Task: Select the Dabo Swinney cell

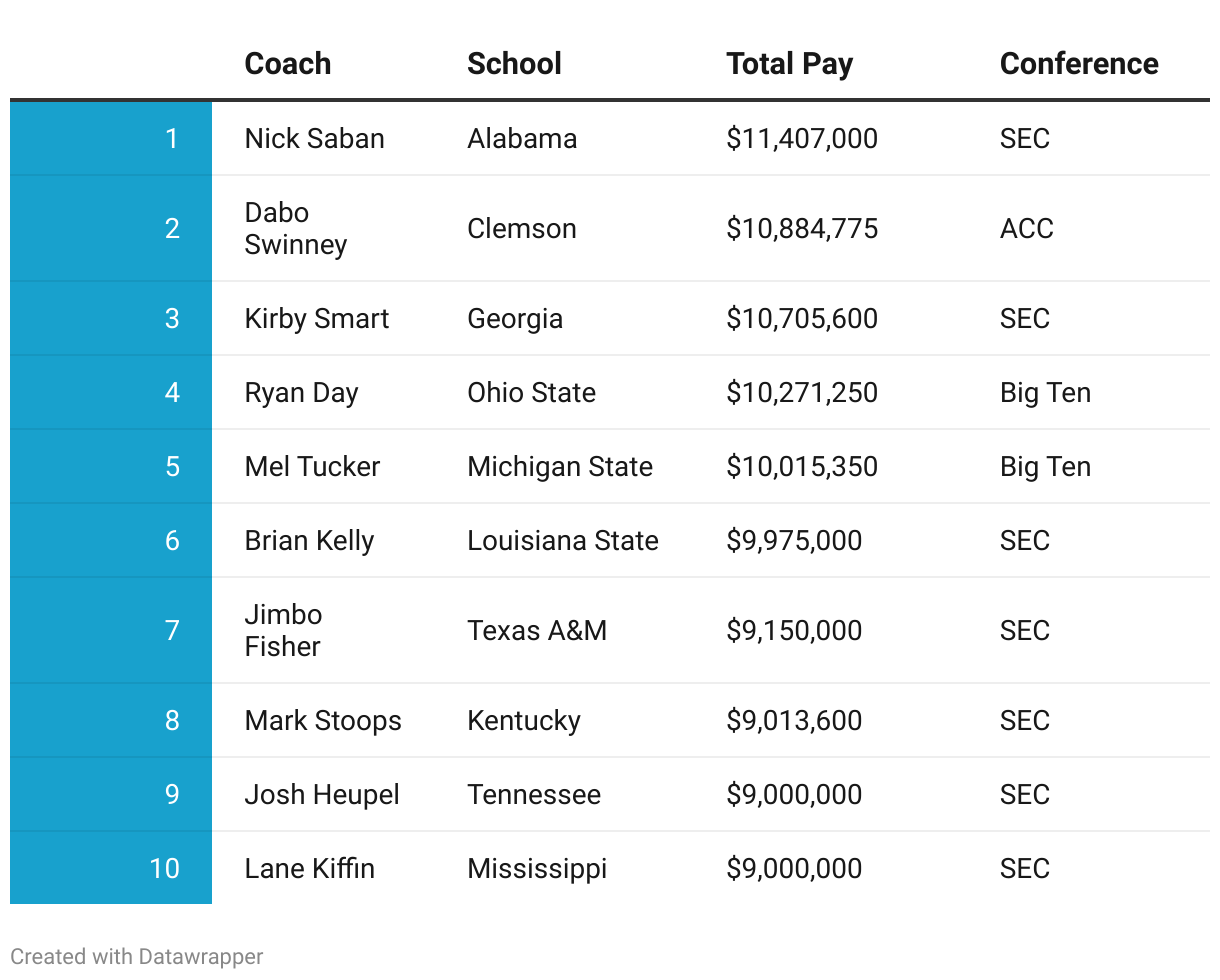Action: (x=296, y=229)
